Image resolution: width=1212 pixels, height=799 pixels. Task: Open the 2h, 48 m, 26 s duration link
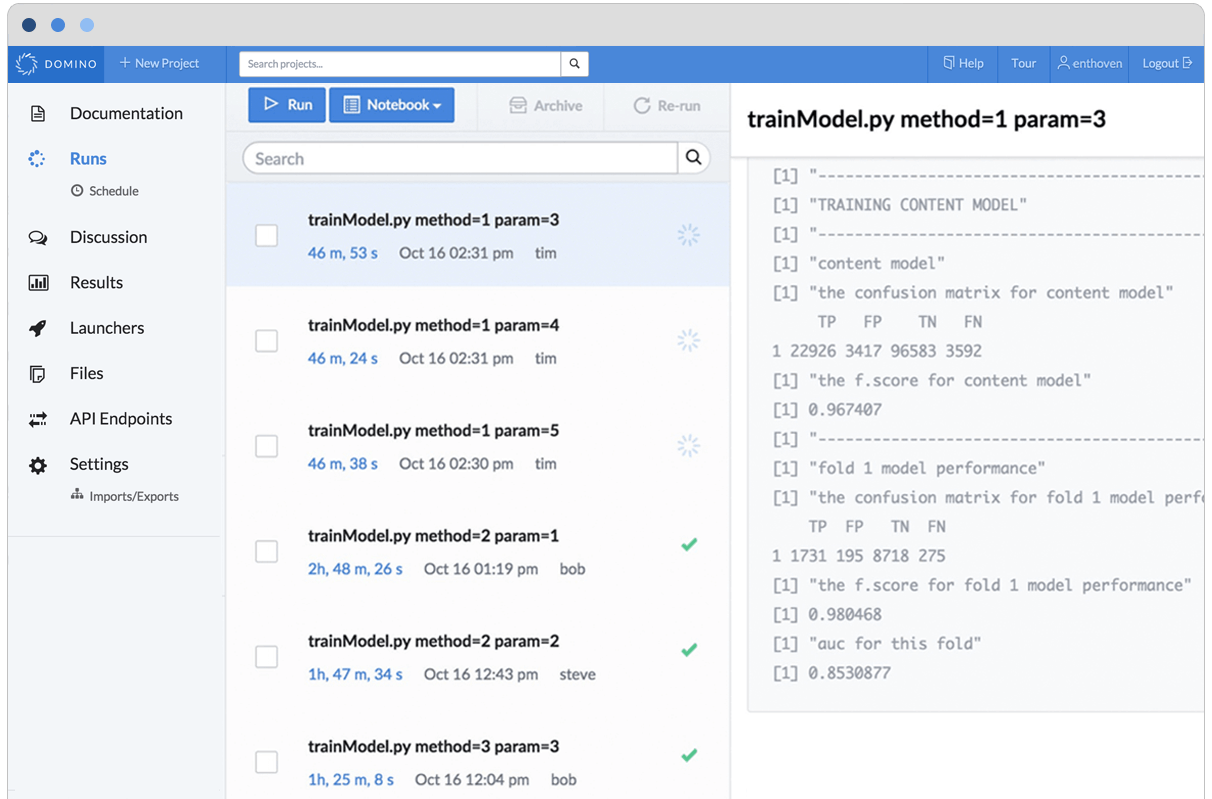[355, 569]
